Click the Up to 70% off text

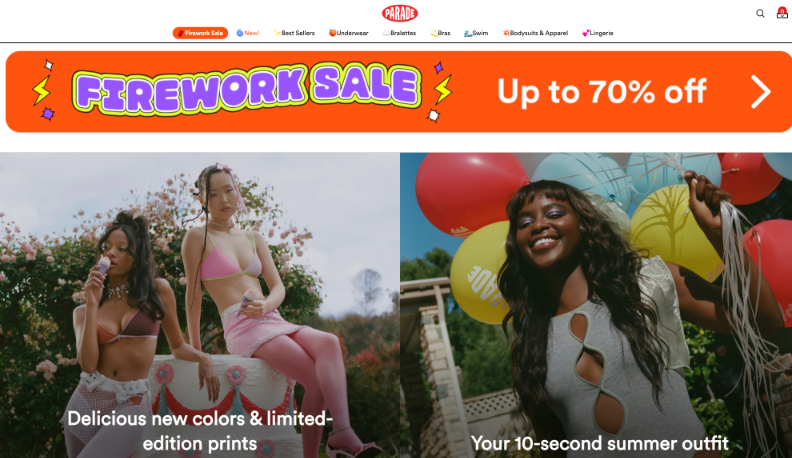coord(602,92)
